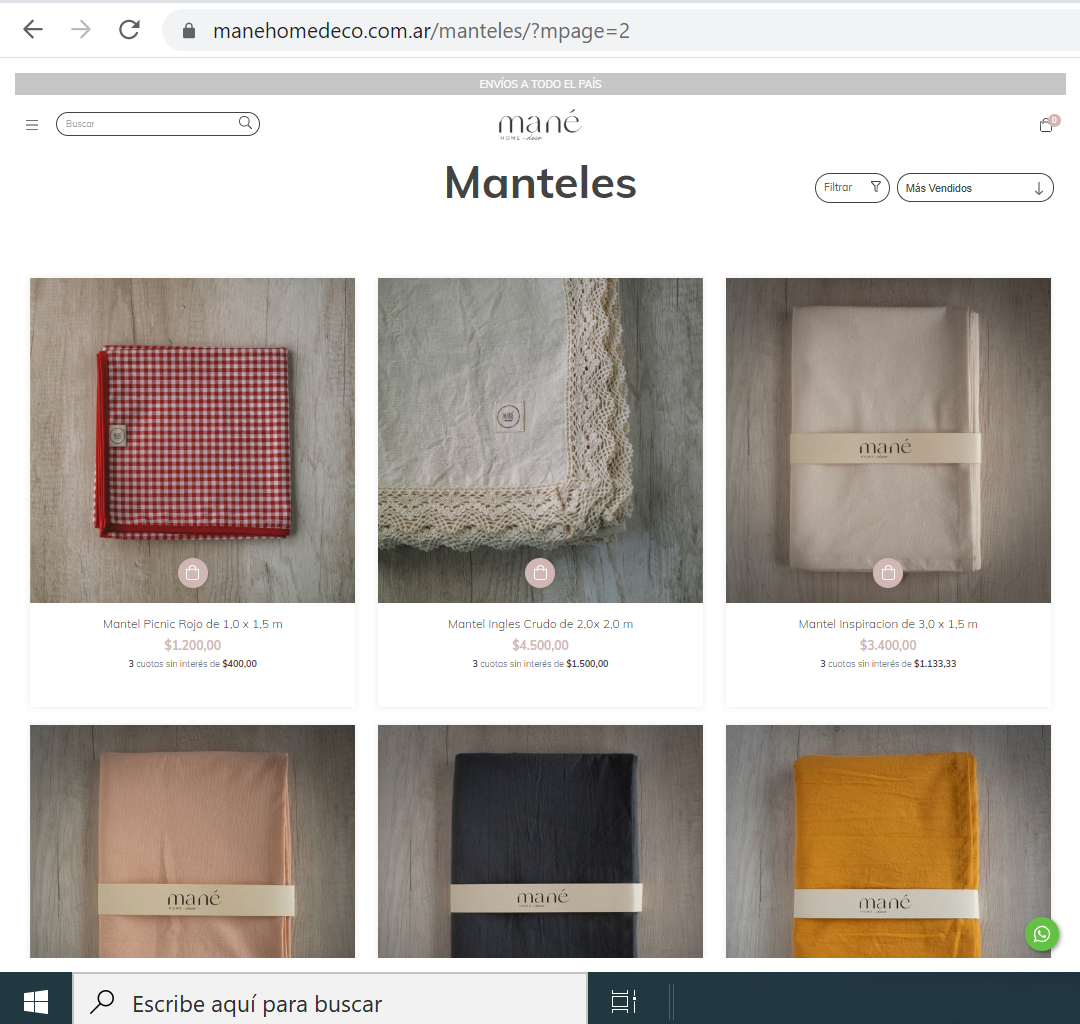Add Mantel Inspiracion to cart
Image resolution: width=1080 pixels, height=1024 pixels.
click(888, 573)
